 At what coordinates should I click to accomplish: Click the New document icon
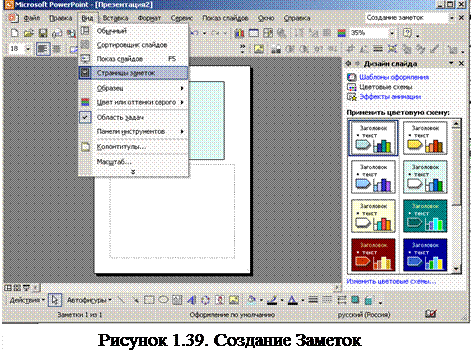tap(14, 33)
